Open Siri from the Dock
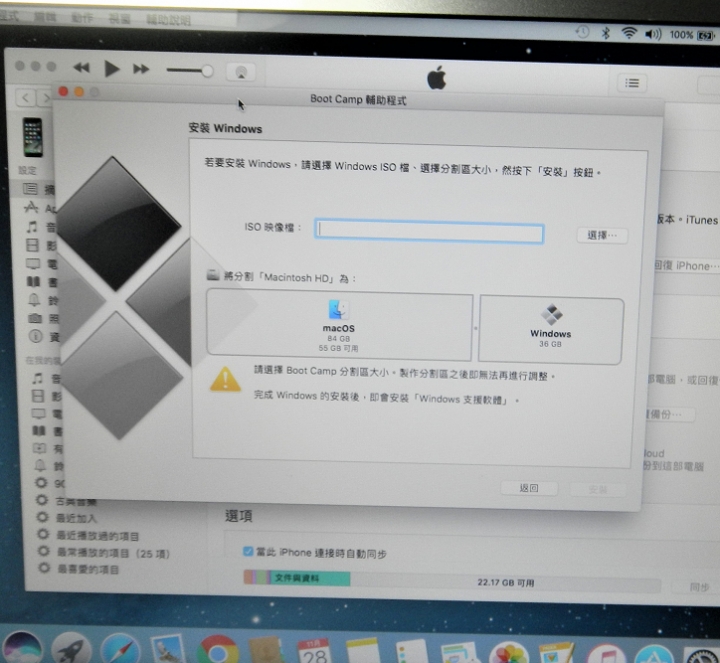The width and height of the screenshot is (720, 663). (20, 648)
